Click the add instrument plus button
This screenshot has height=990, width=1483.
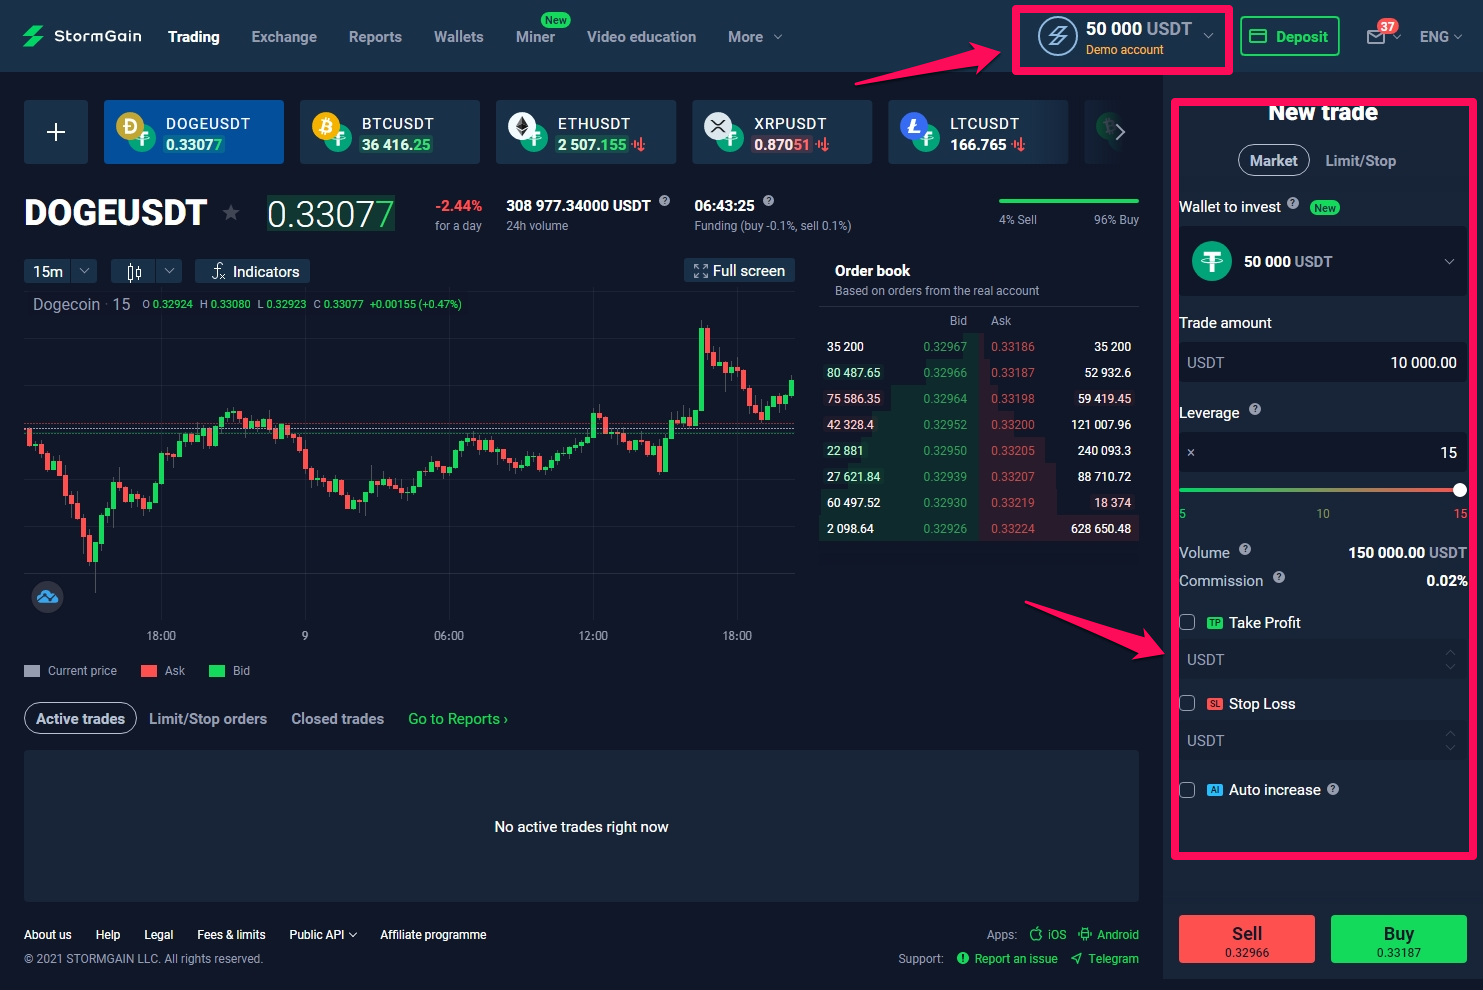click(56, 132)
